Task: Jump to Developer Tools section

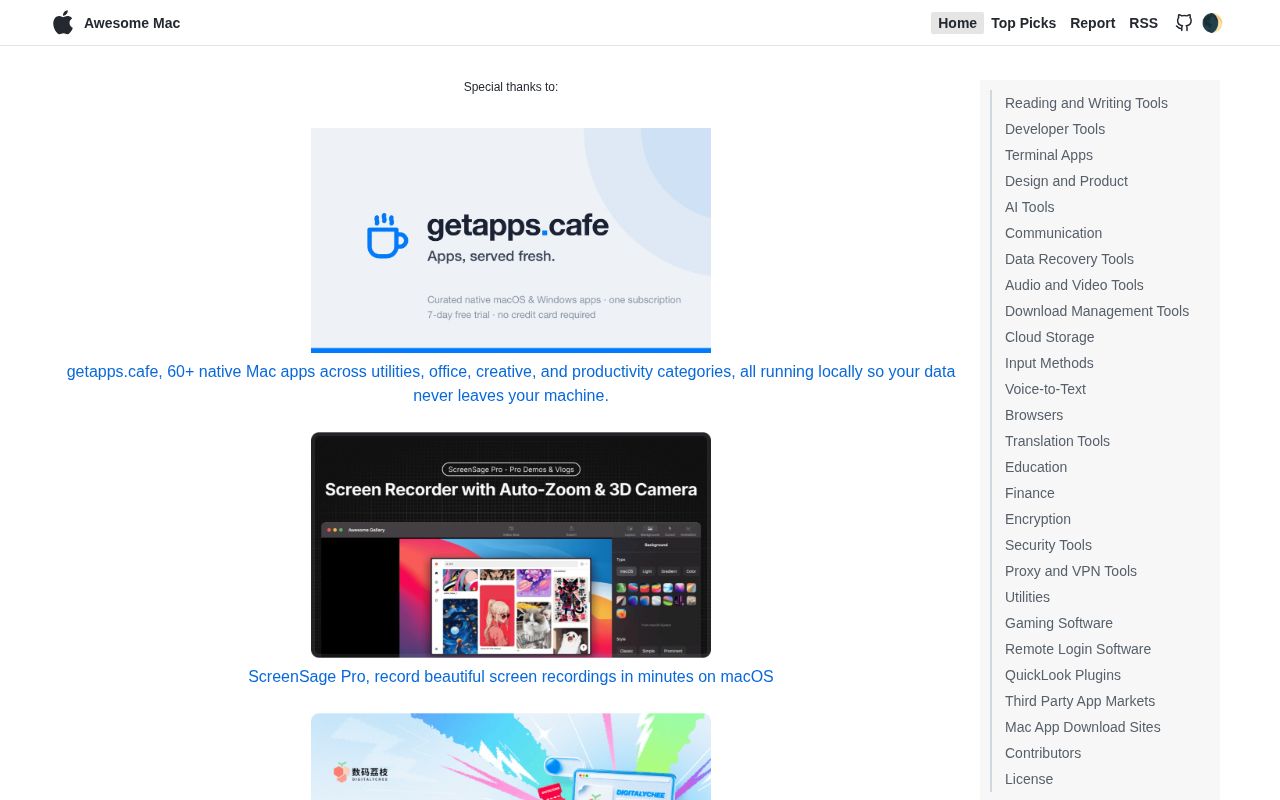Action: pyautogui.click(x=1055, y=129)
